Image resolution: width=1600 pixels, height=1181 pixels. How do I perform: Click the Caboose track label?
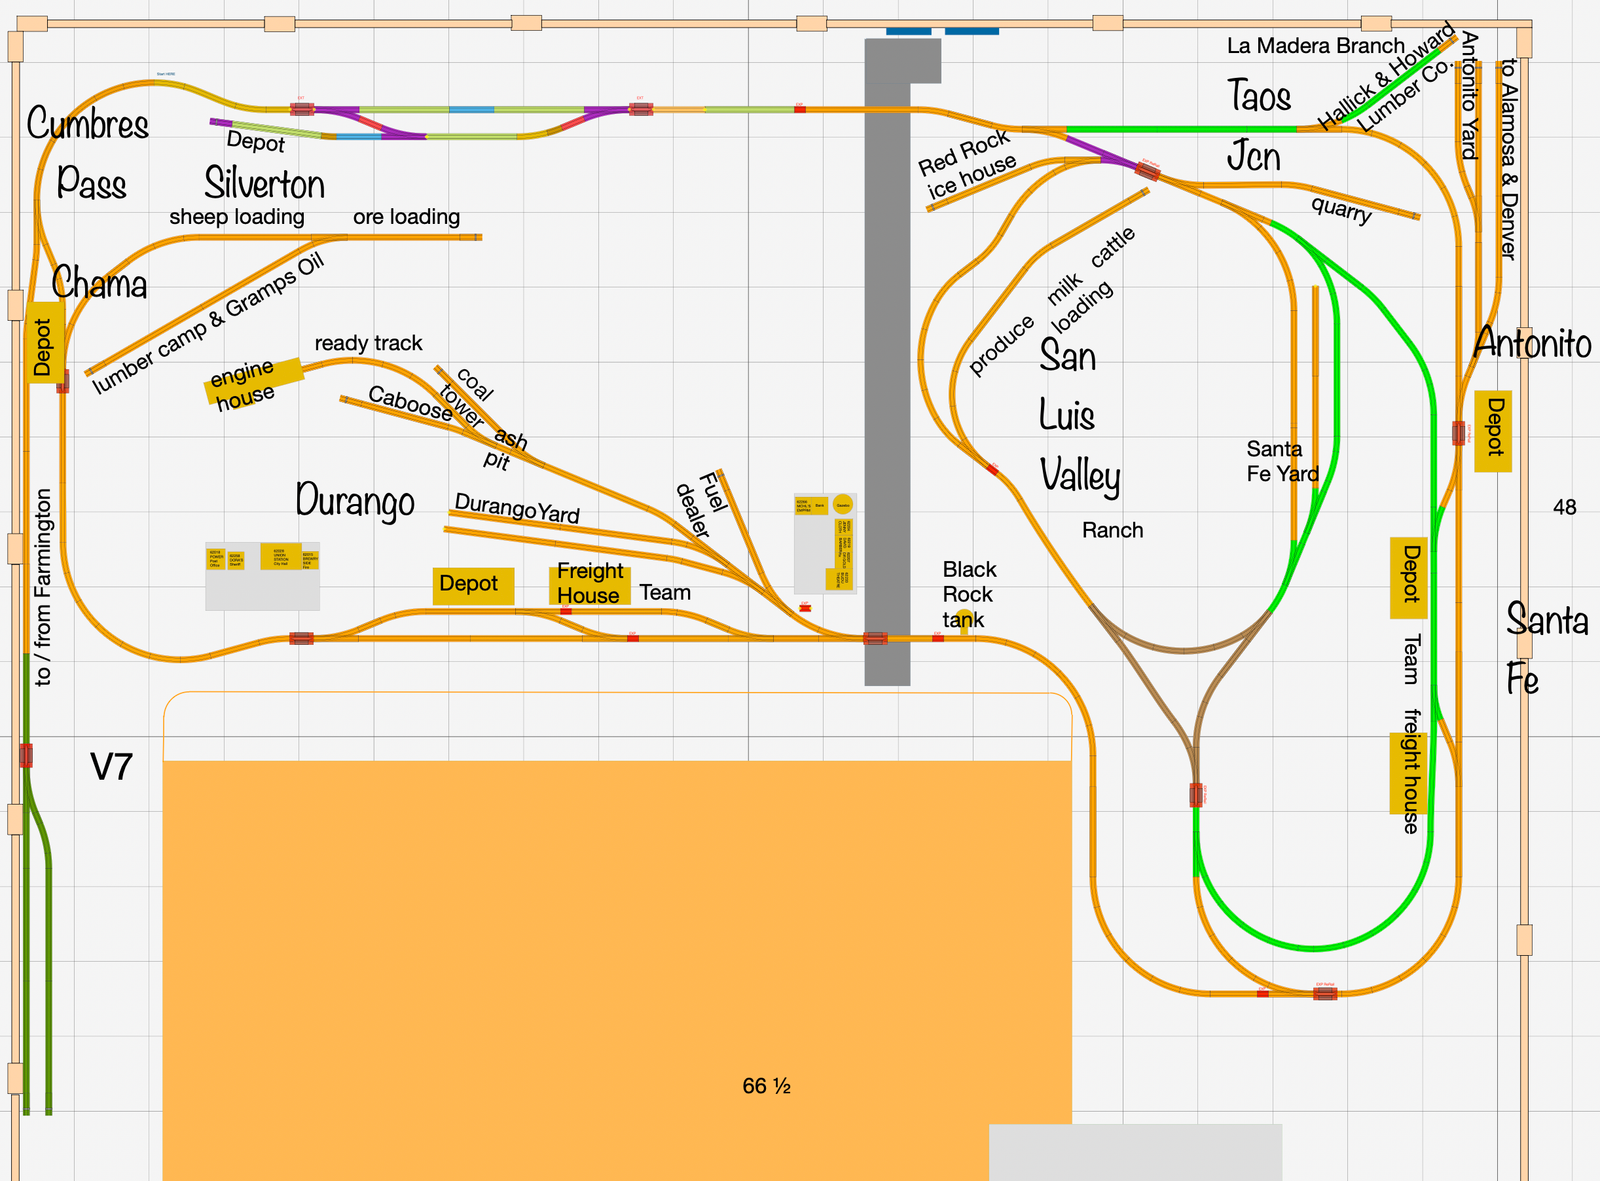(410, 402)
